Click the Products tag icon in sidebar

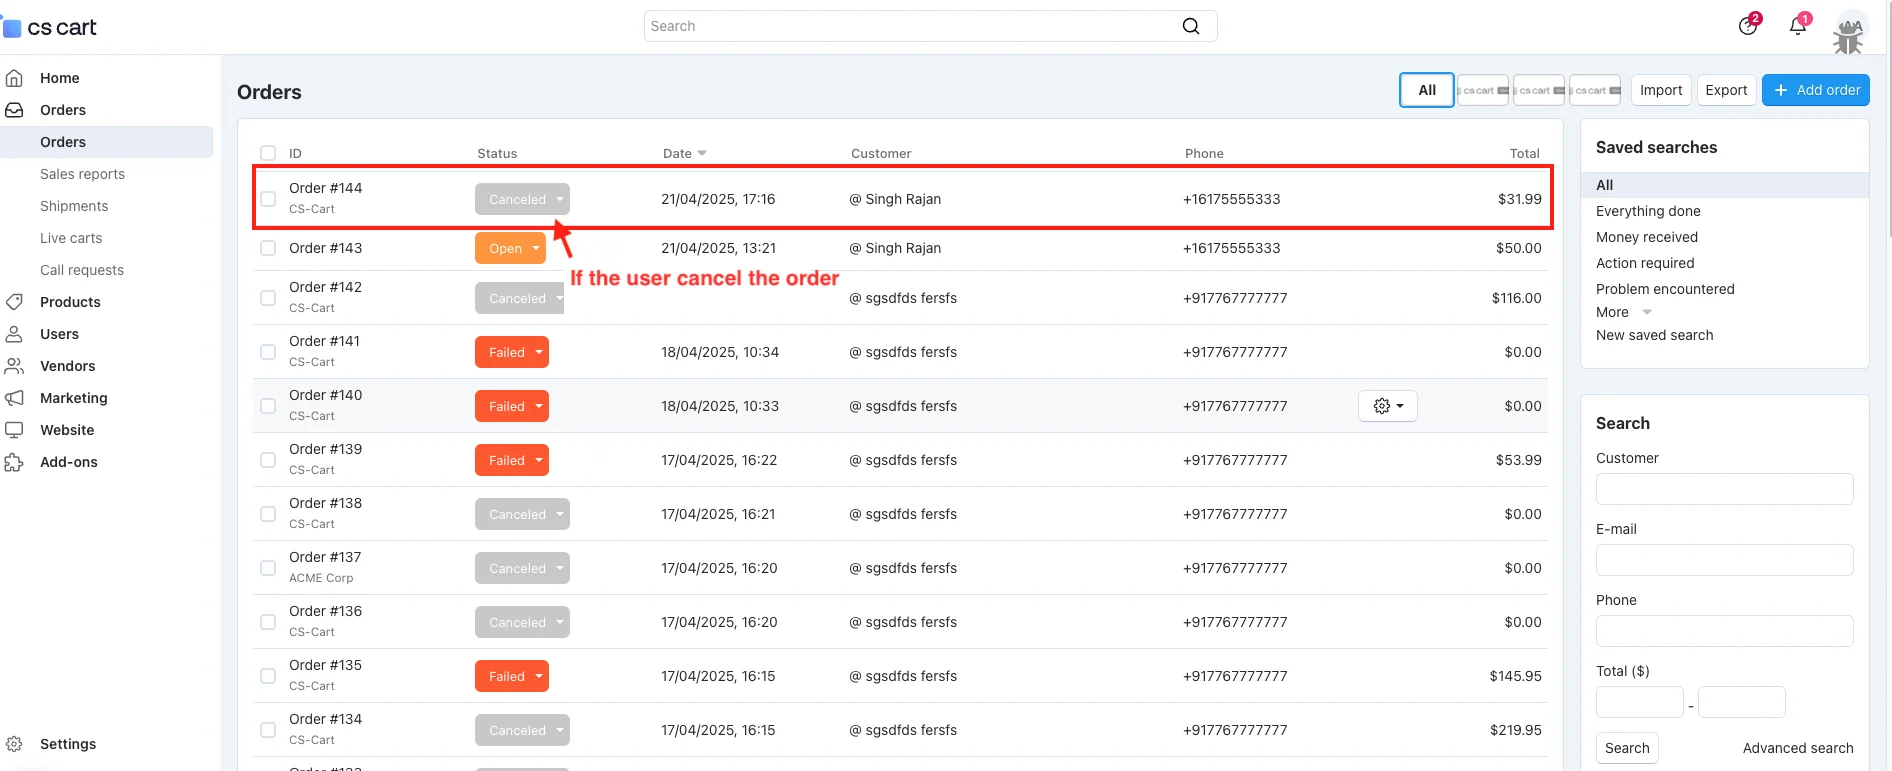click(x=15, y=302)
